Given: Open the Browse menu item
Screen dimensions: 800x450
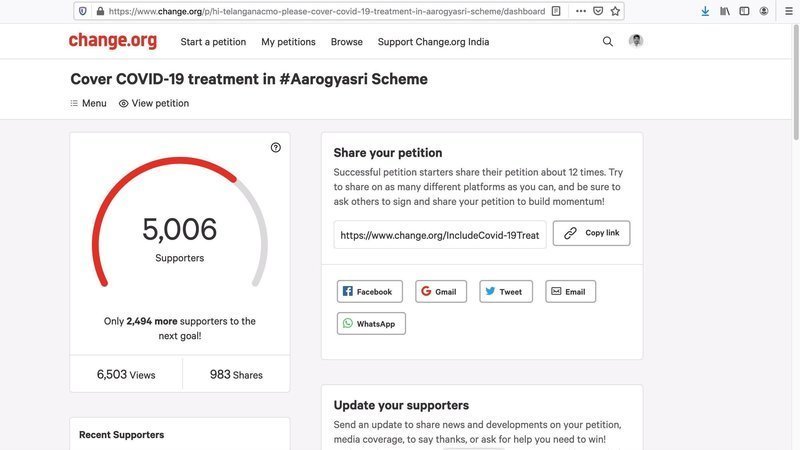Looking at the screenshot, I should [x=347, y=42].
